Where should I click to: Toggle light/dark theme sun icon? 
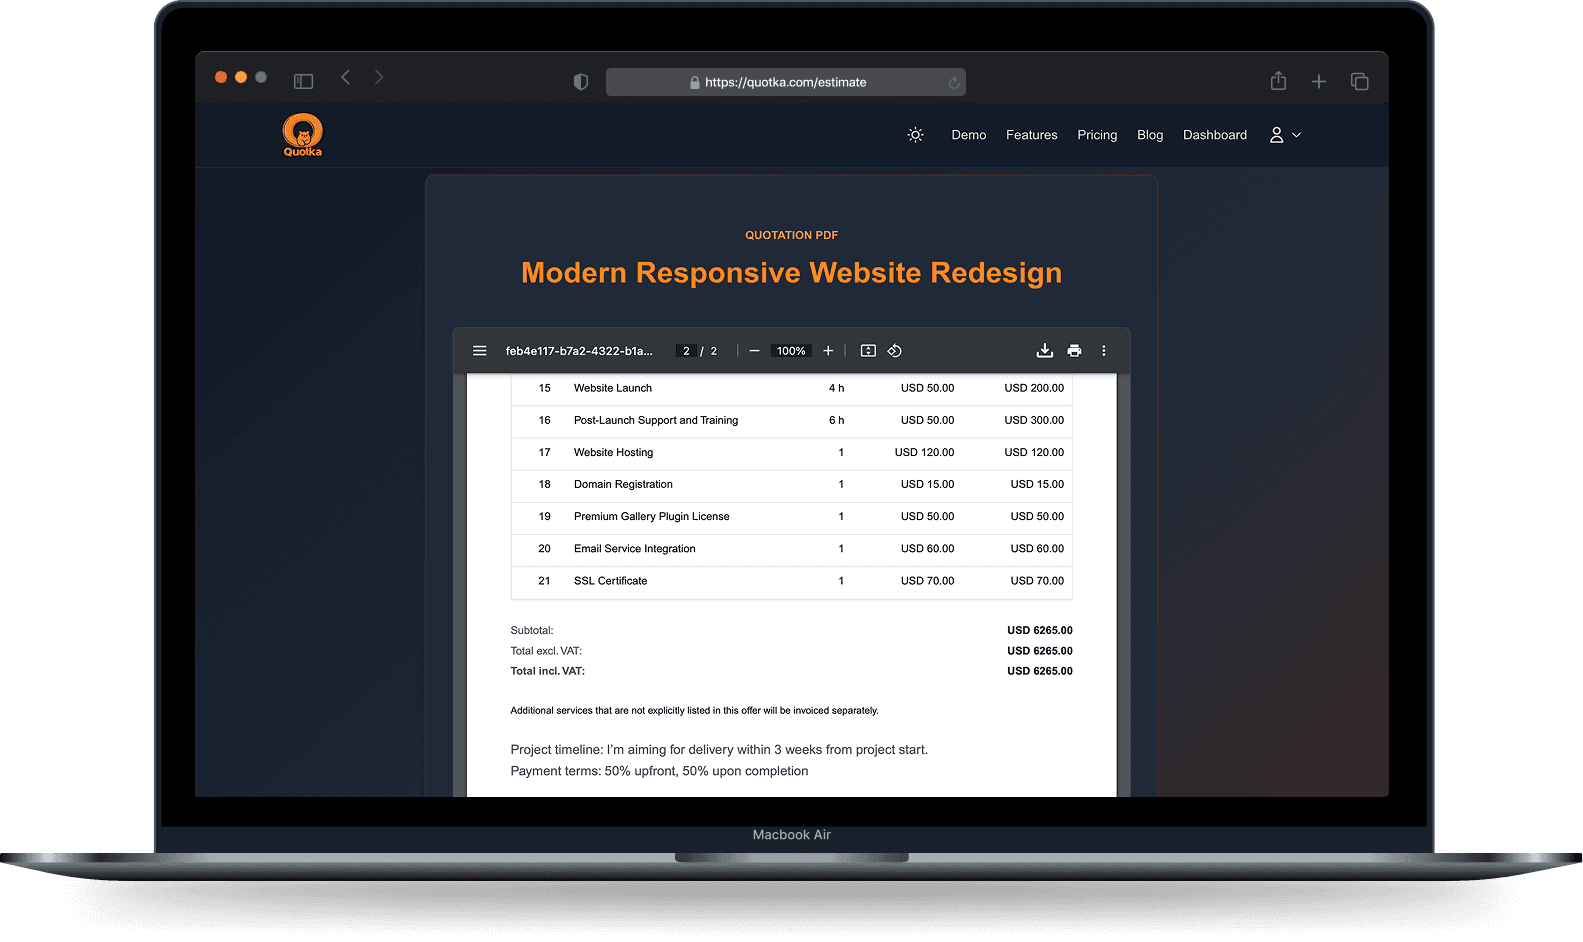click(915, 135)
